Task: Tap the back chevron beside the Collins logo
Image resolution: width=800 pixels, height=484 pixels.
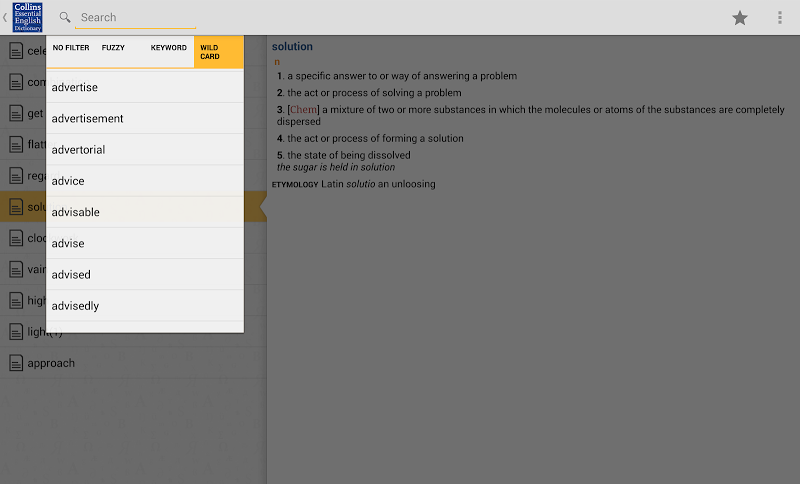Action: tap(5, 17)
